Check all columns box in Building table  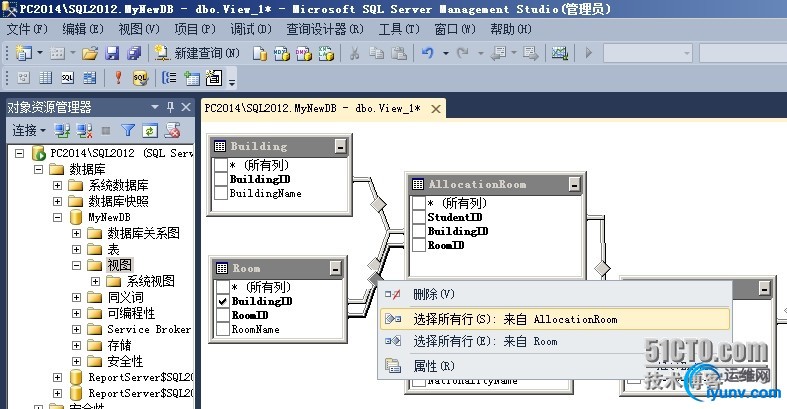(x=221, y=165)
